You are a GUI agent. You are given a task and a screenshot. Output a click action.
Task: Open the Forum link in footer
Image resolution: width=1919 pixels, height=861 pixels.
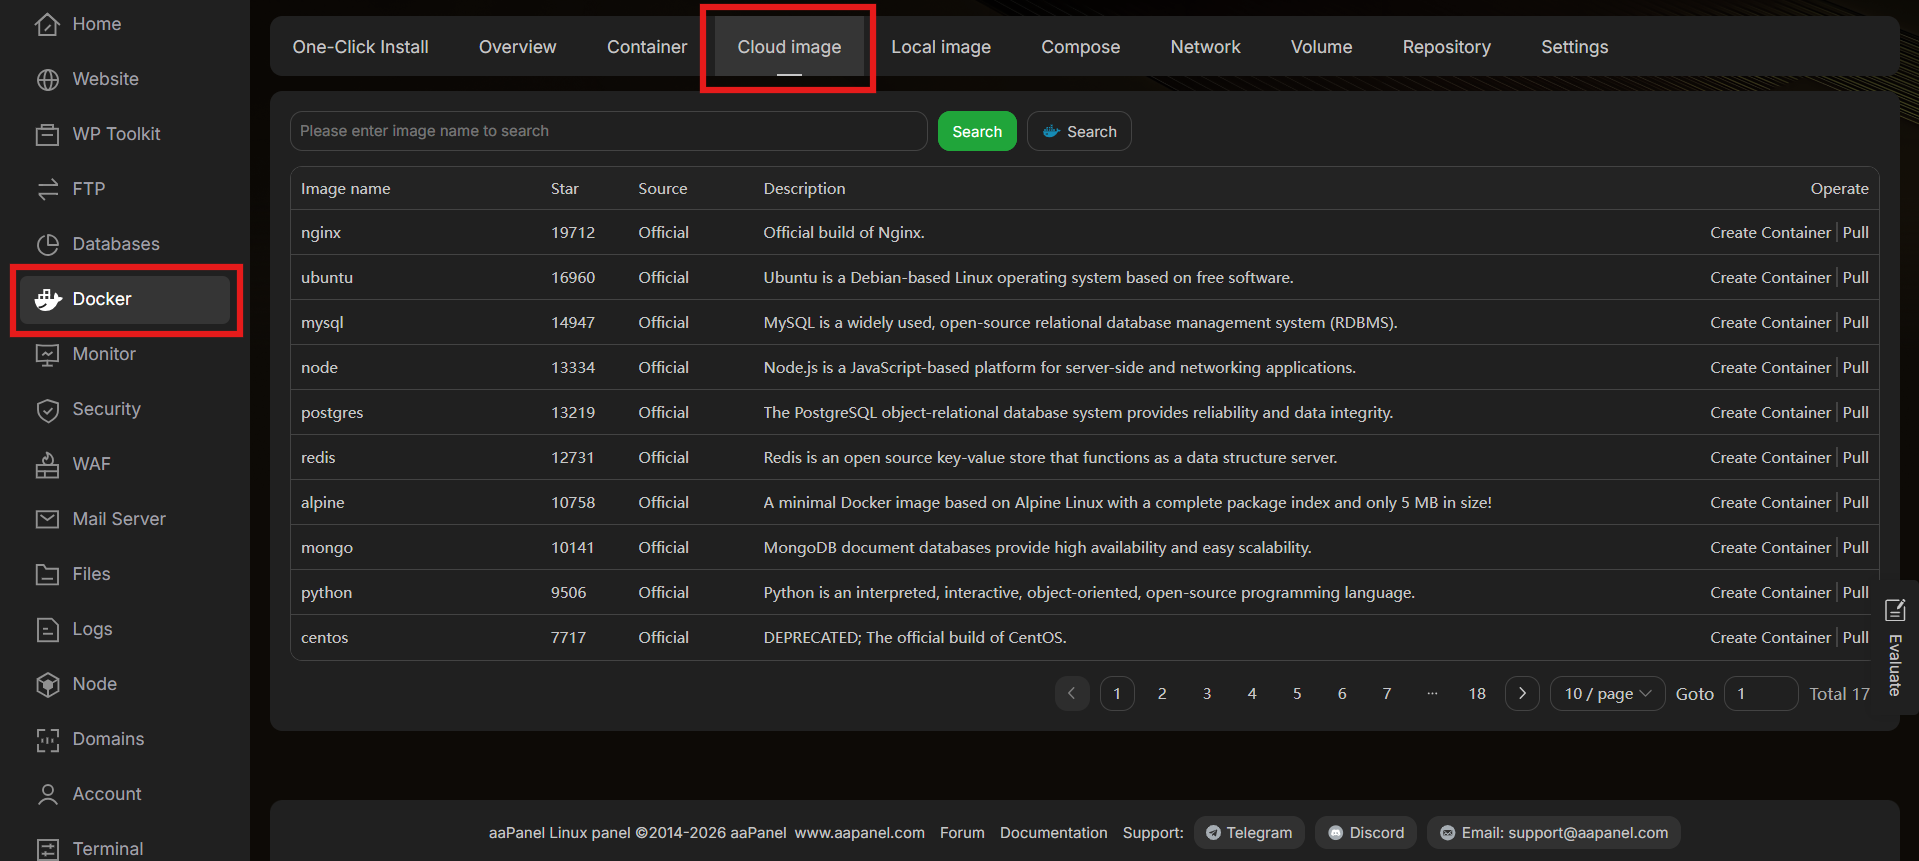(x=962, y=833)
